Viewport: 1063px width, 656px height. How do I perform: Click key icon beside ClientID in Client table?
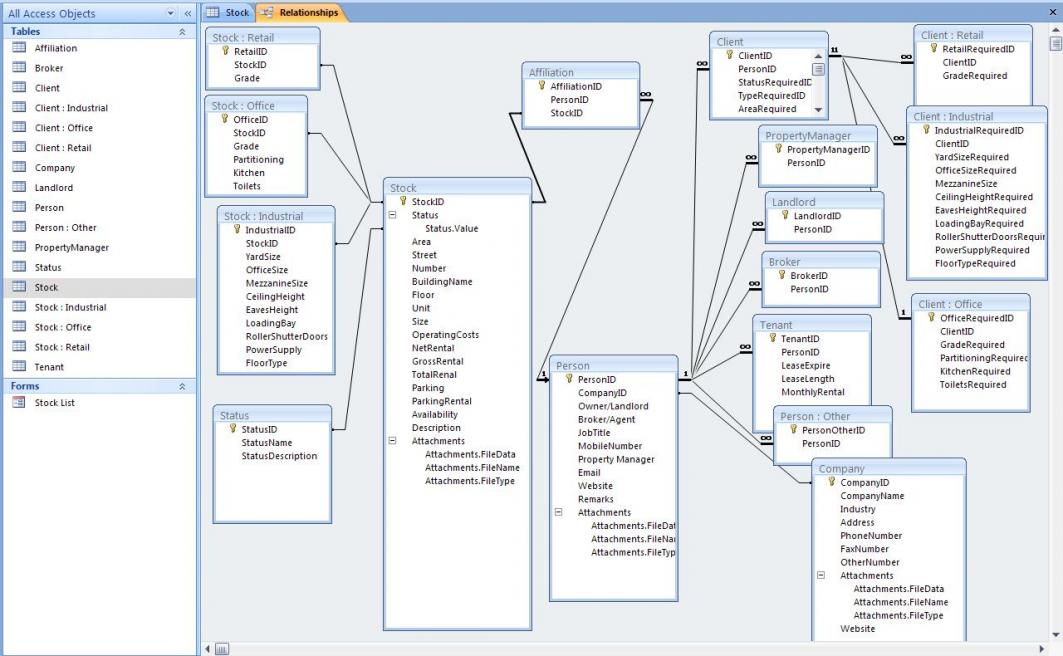pos(729,54)
